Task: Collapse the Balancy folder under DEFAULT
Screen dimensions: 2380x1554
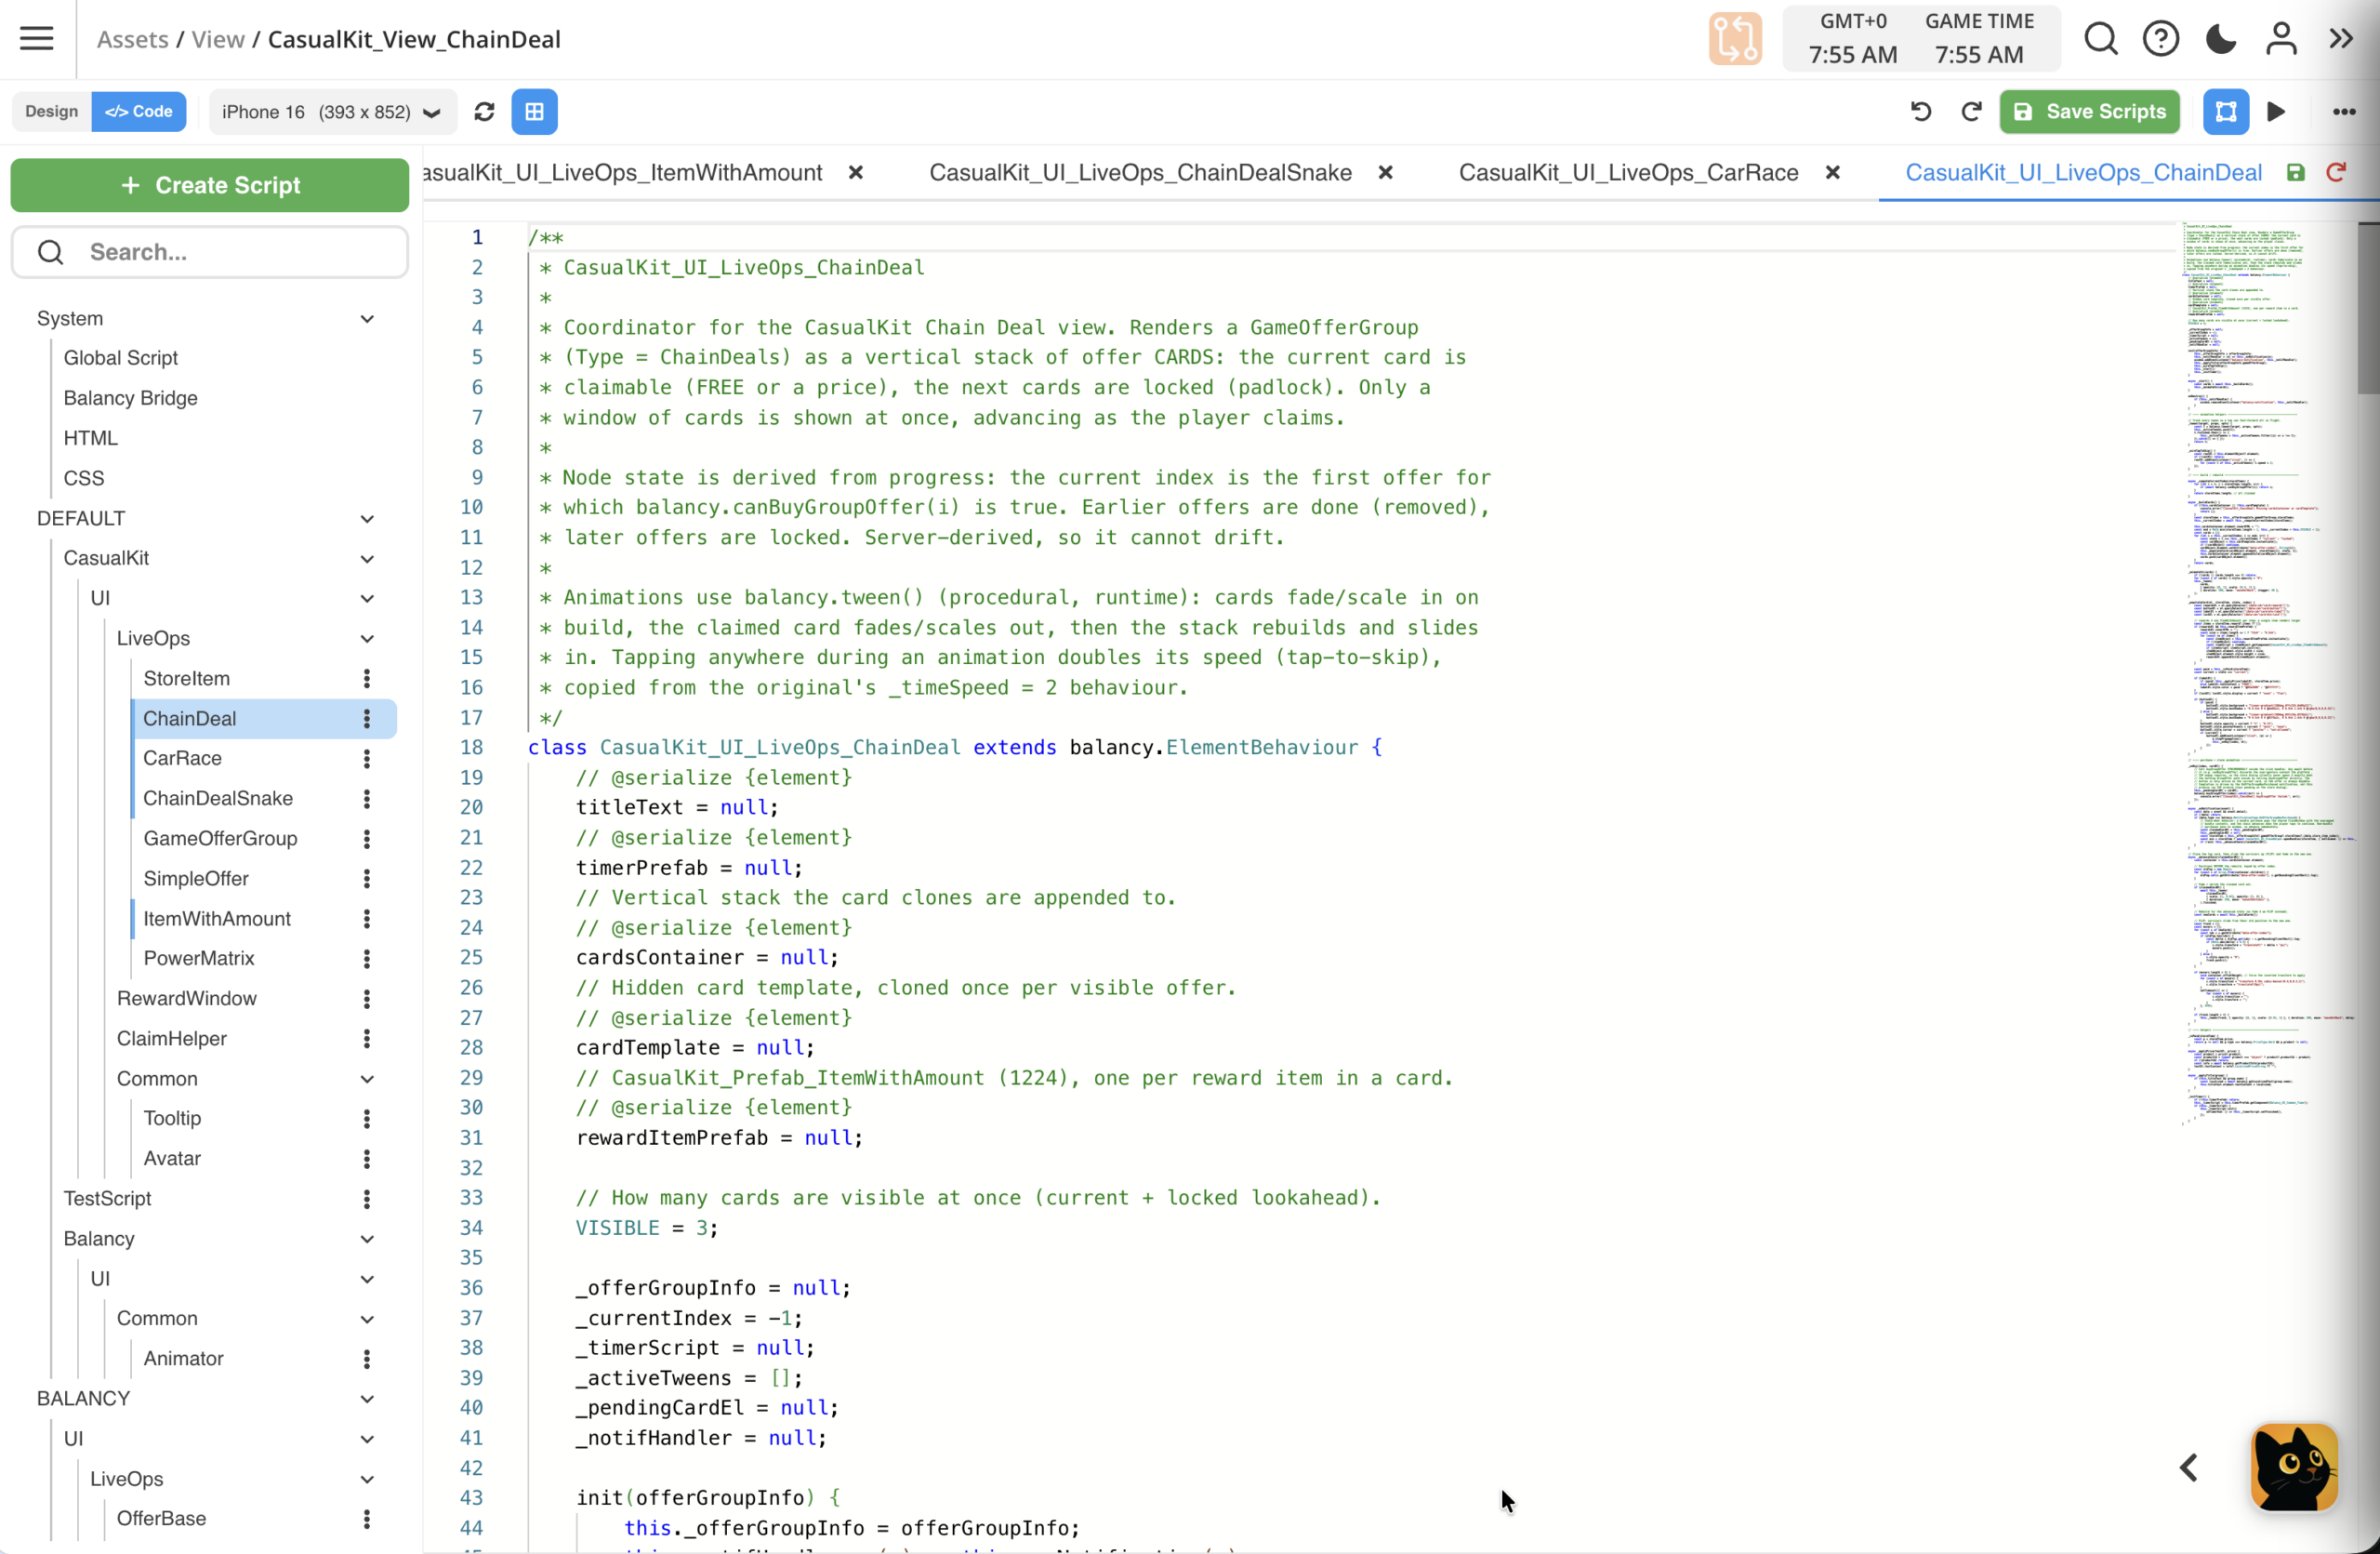Action: click(367, 1239)
